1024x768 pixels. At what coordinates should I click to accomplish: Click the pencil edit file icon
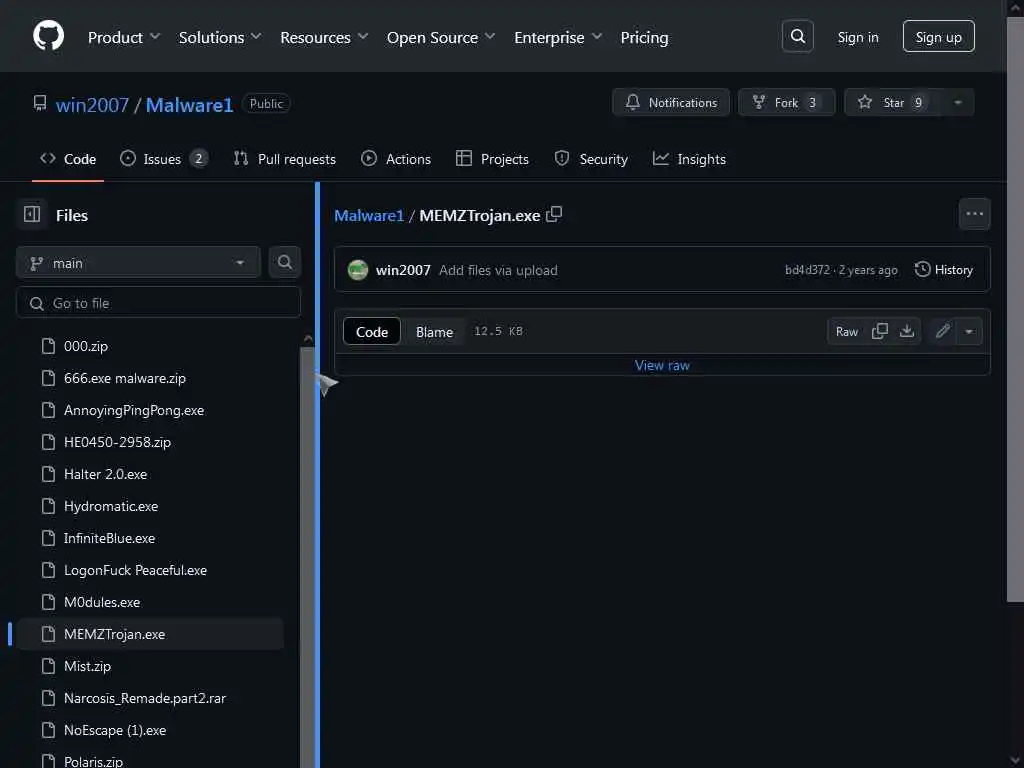pos(942,331)
